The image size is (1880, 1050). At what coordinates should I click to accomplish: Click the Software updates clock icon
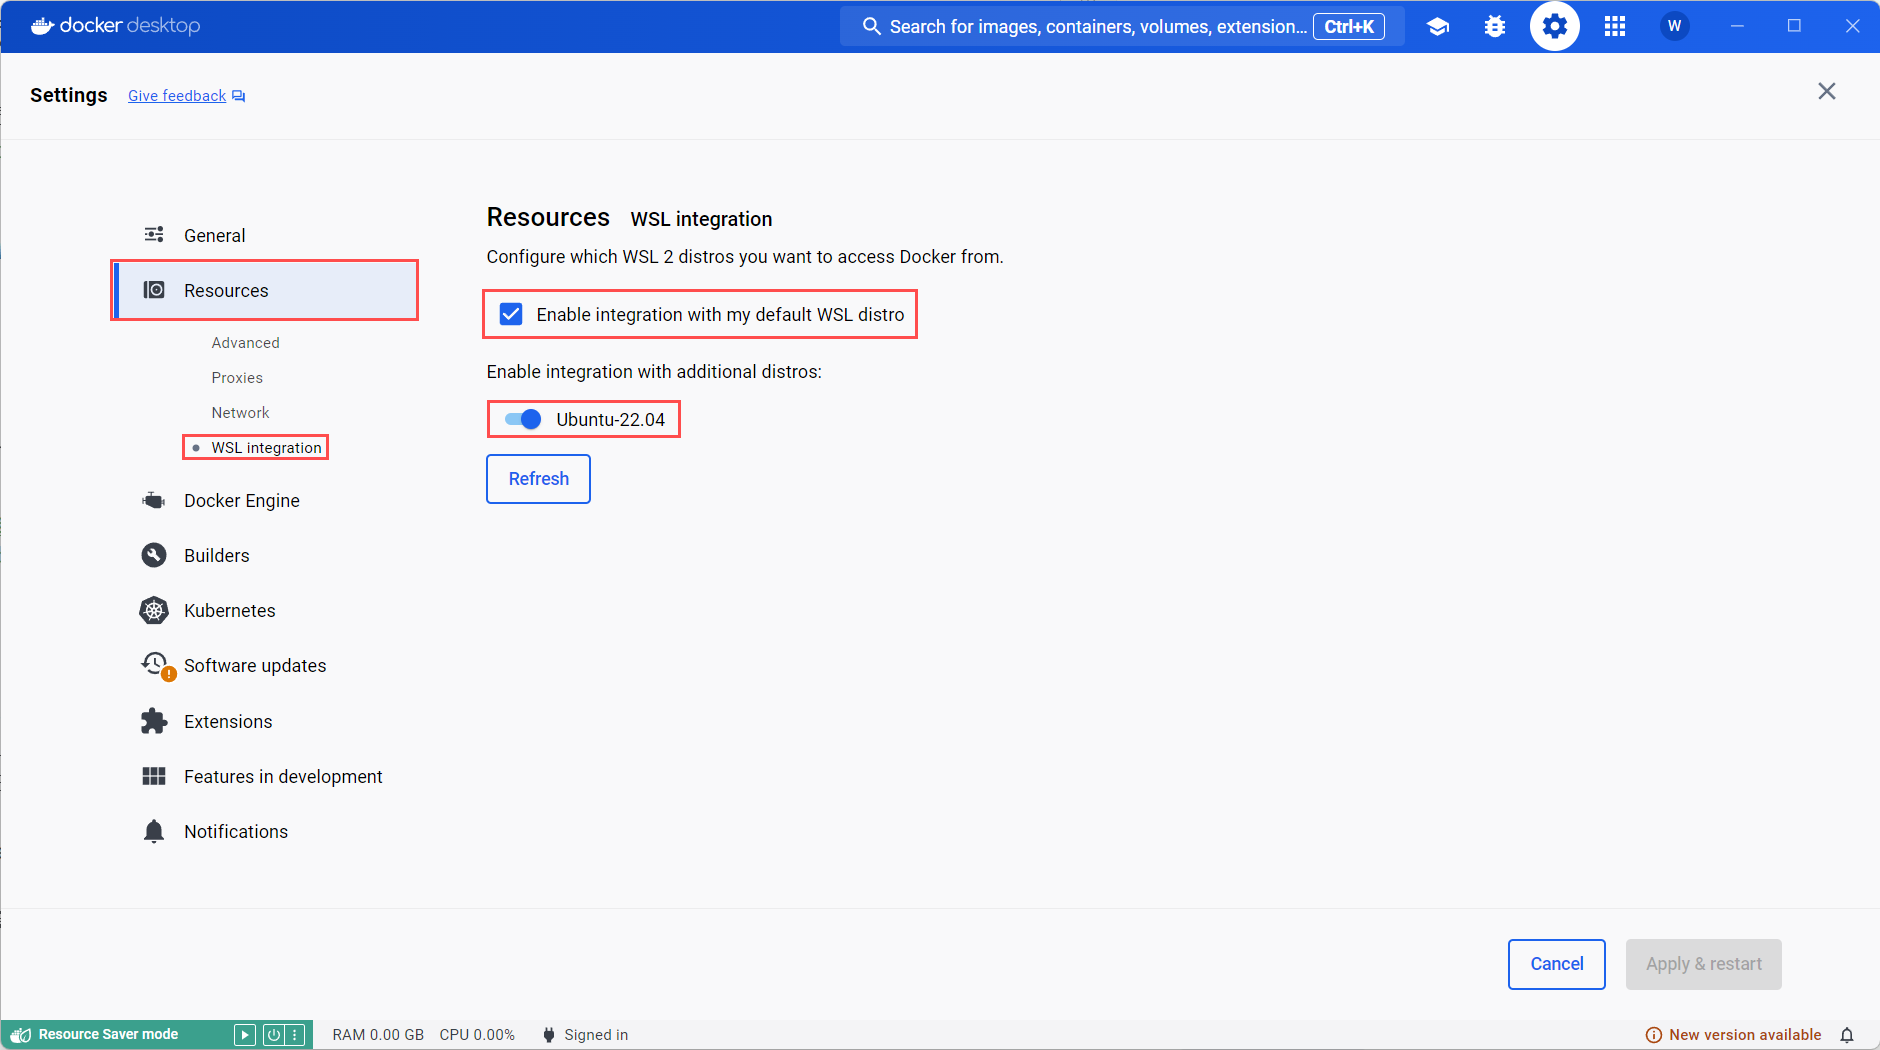157,665
